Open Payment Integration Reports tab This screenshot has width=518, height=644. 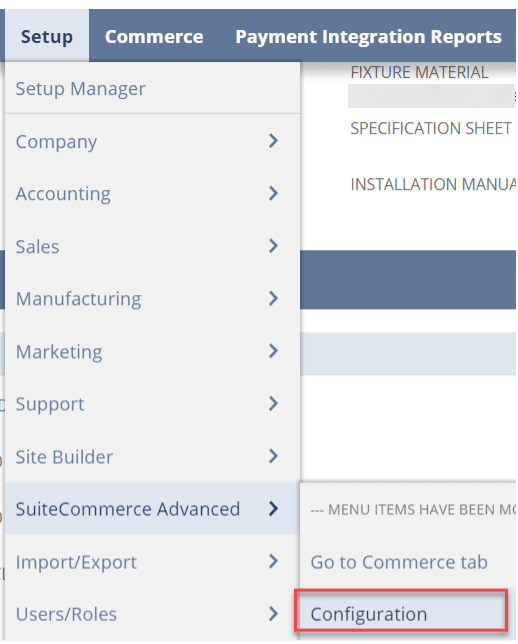[368, 36]
